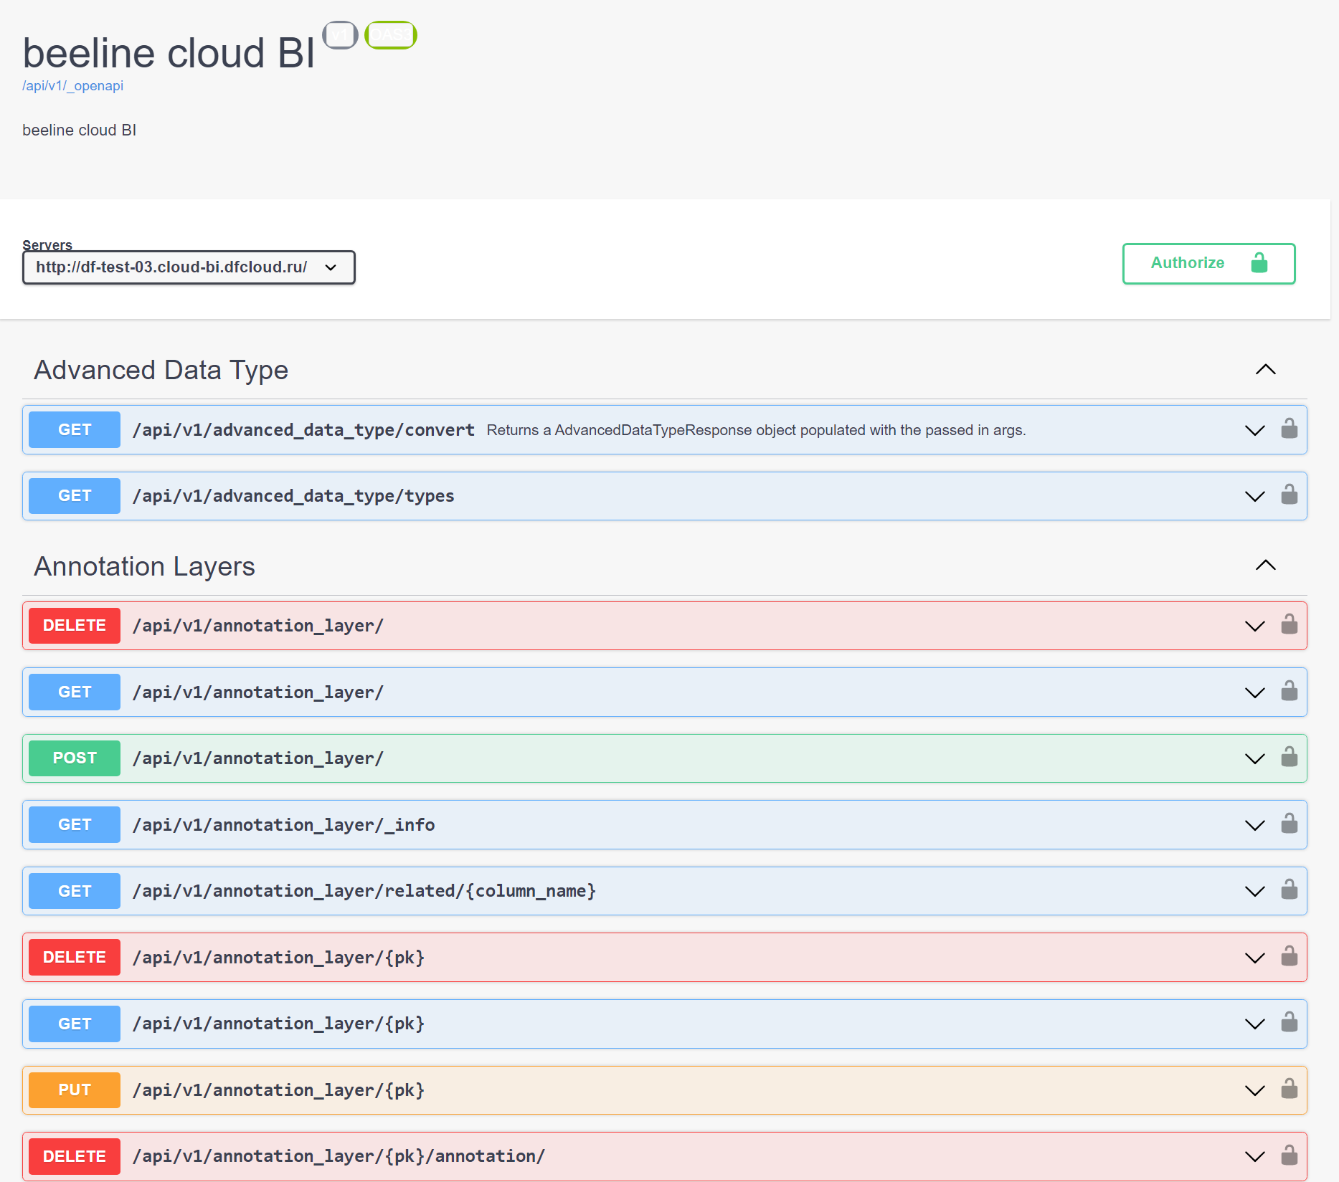Image resolution: width=1339 pixels, height=1182 pixels.
Task: Click the DELETE badge for annotation_layer/{pk}
Action: click(x=75, y=957)
